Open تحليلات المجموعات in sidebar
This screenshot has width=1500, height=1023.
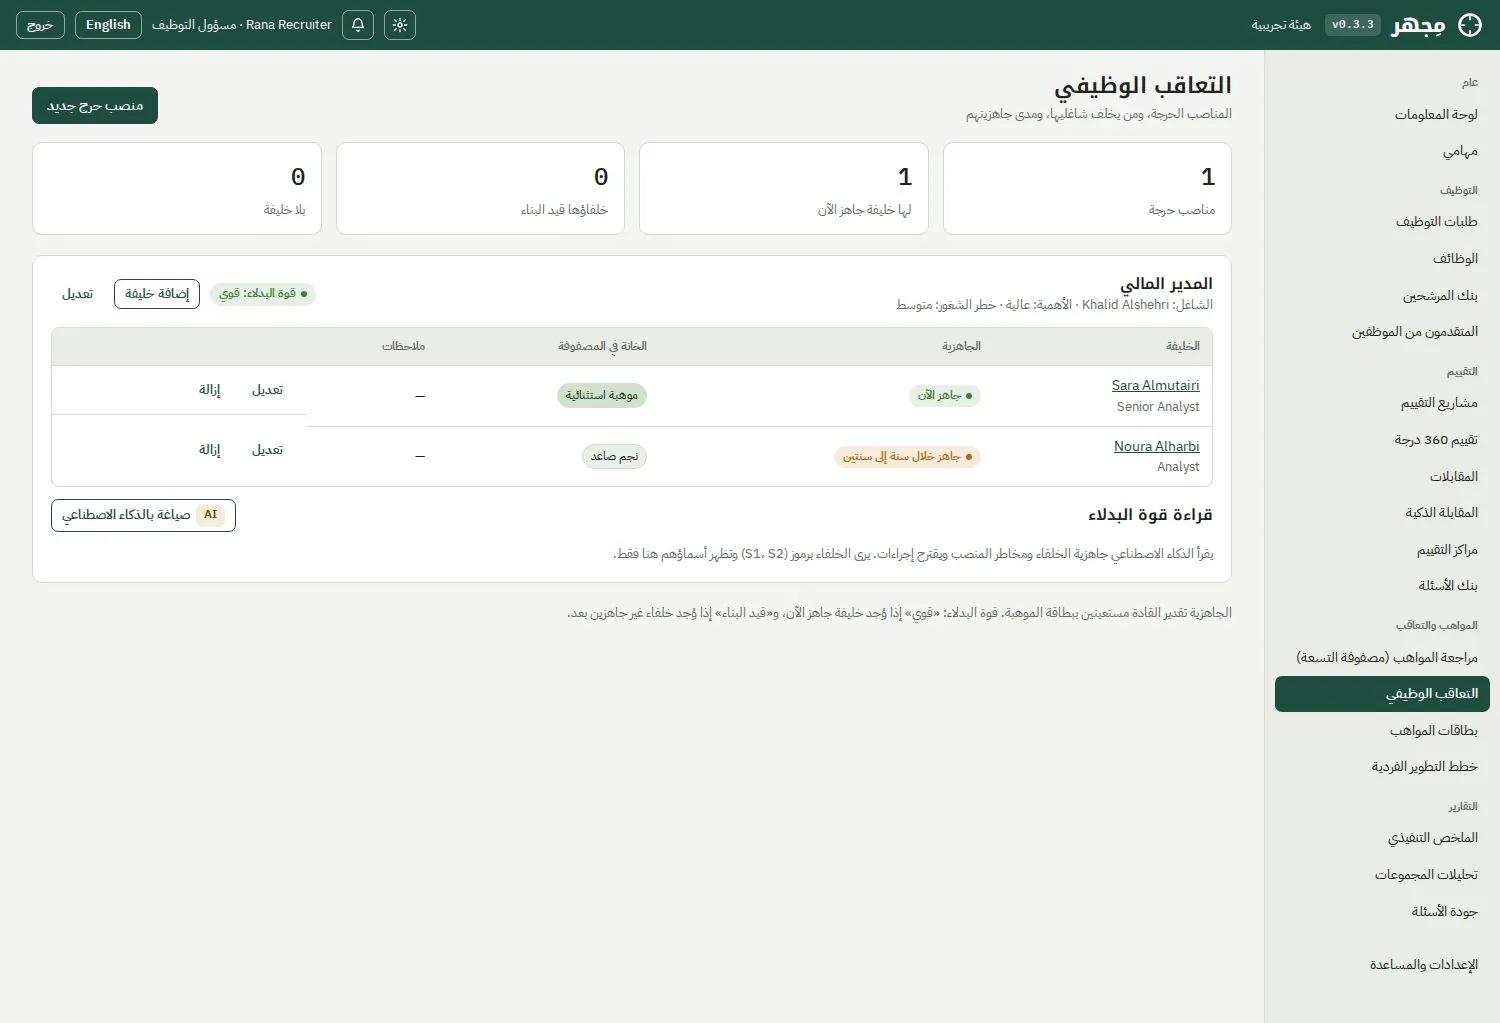1382,875
